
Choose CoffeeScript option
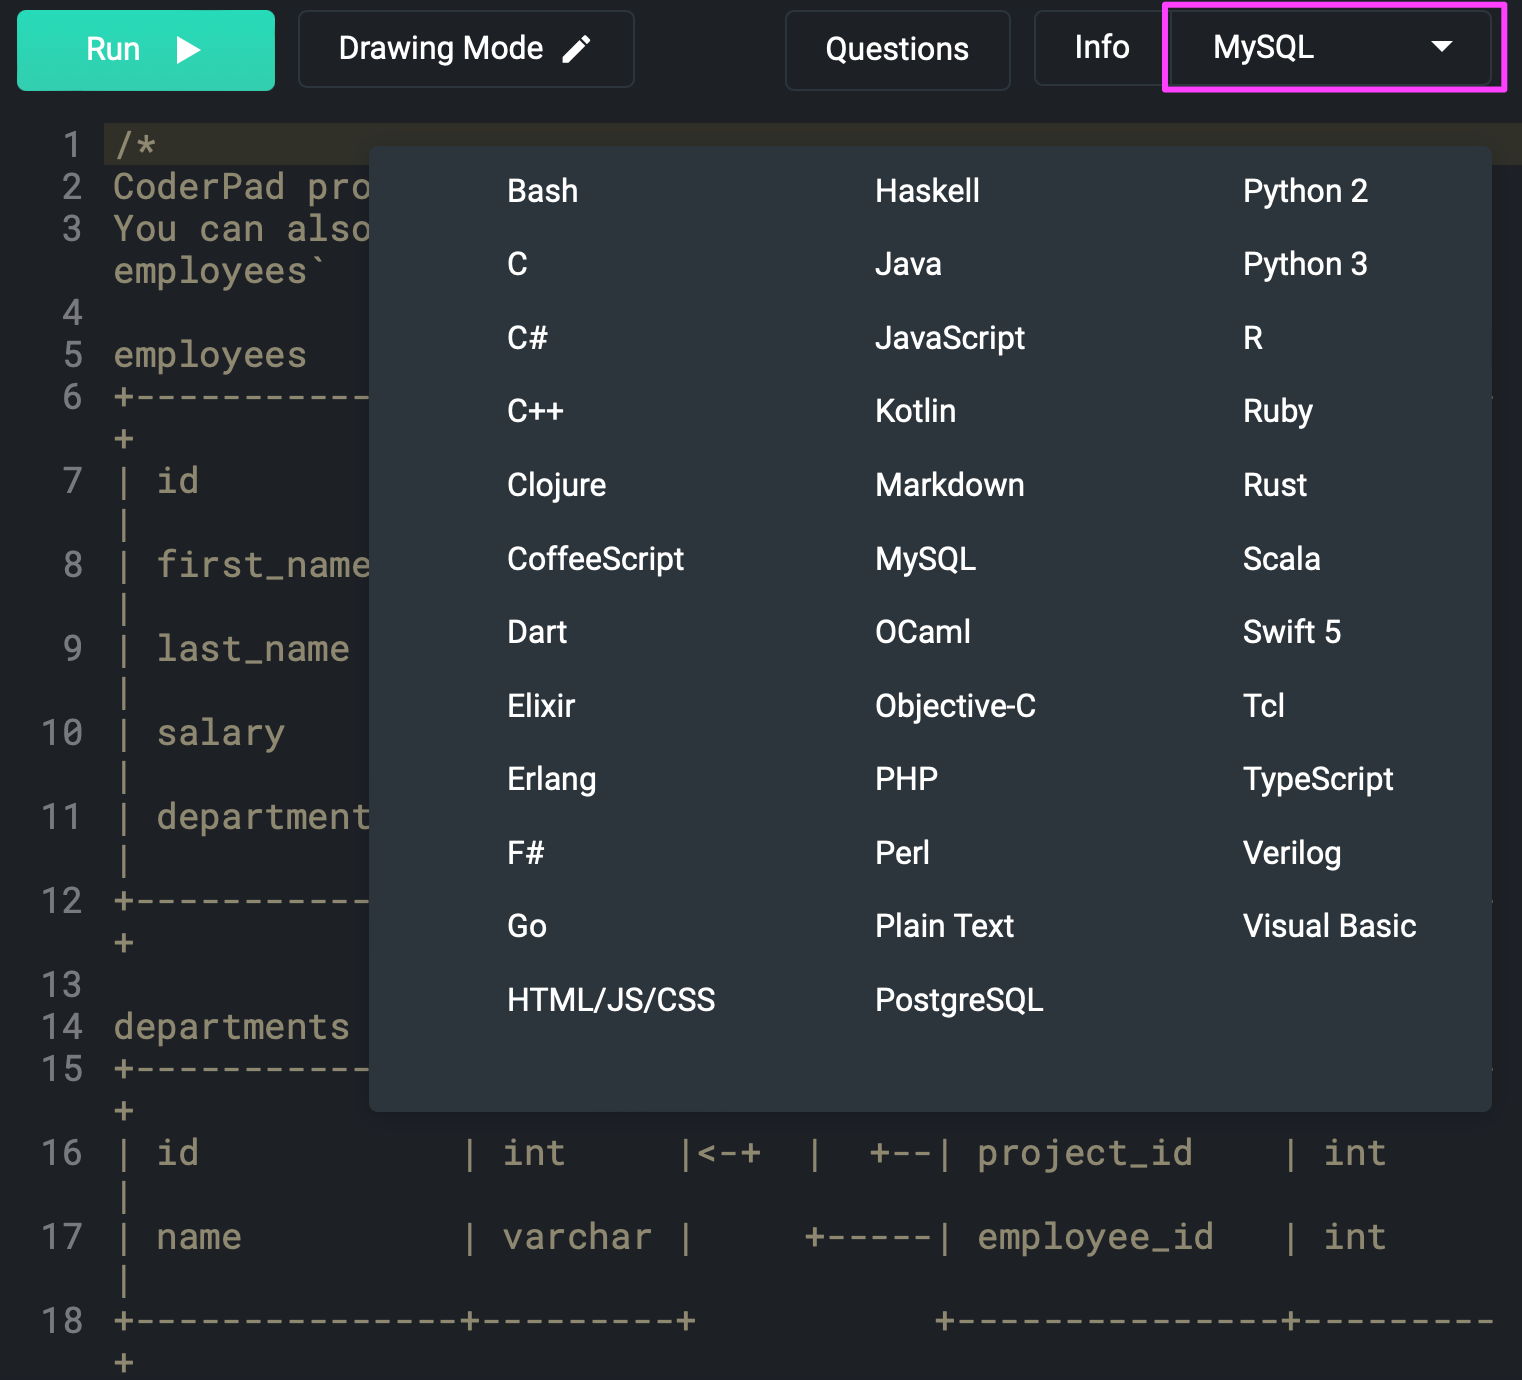pyautogui.click(x=596, y=559)
